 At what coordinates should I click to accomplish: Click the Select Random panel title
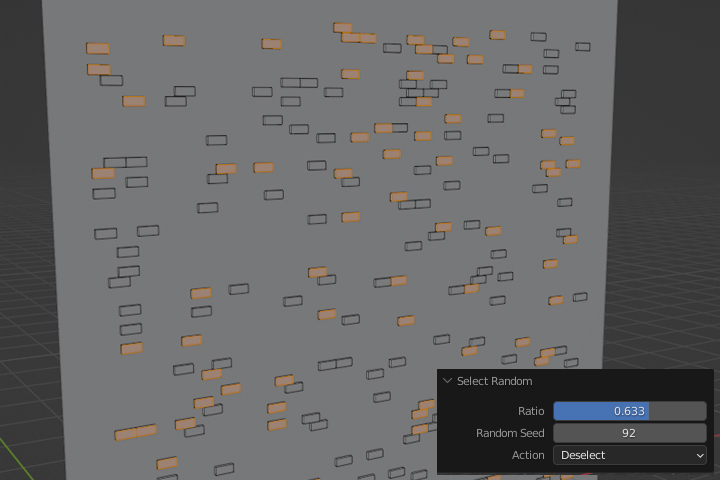pyautogui.click(x=495, y=381)
